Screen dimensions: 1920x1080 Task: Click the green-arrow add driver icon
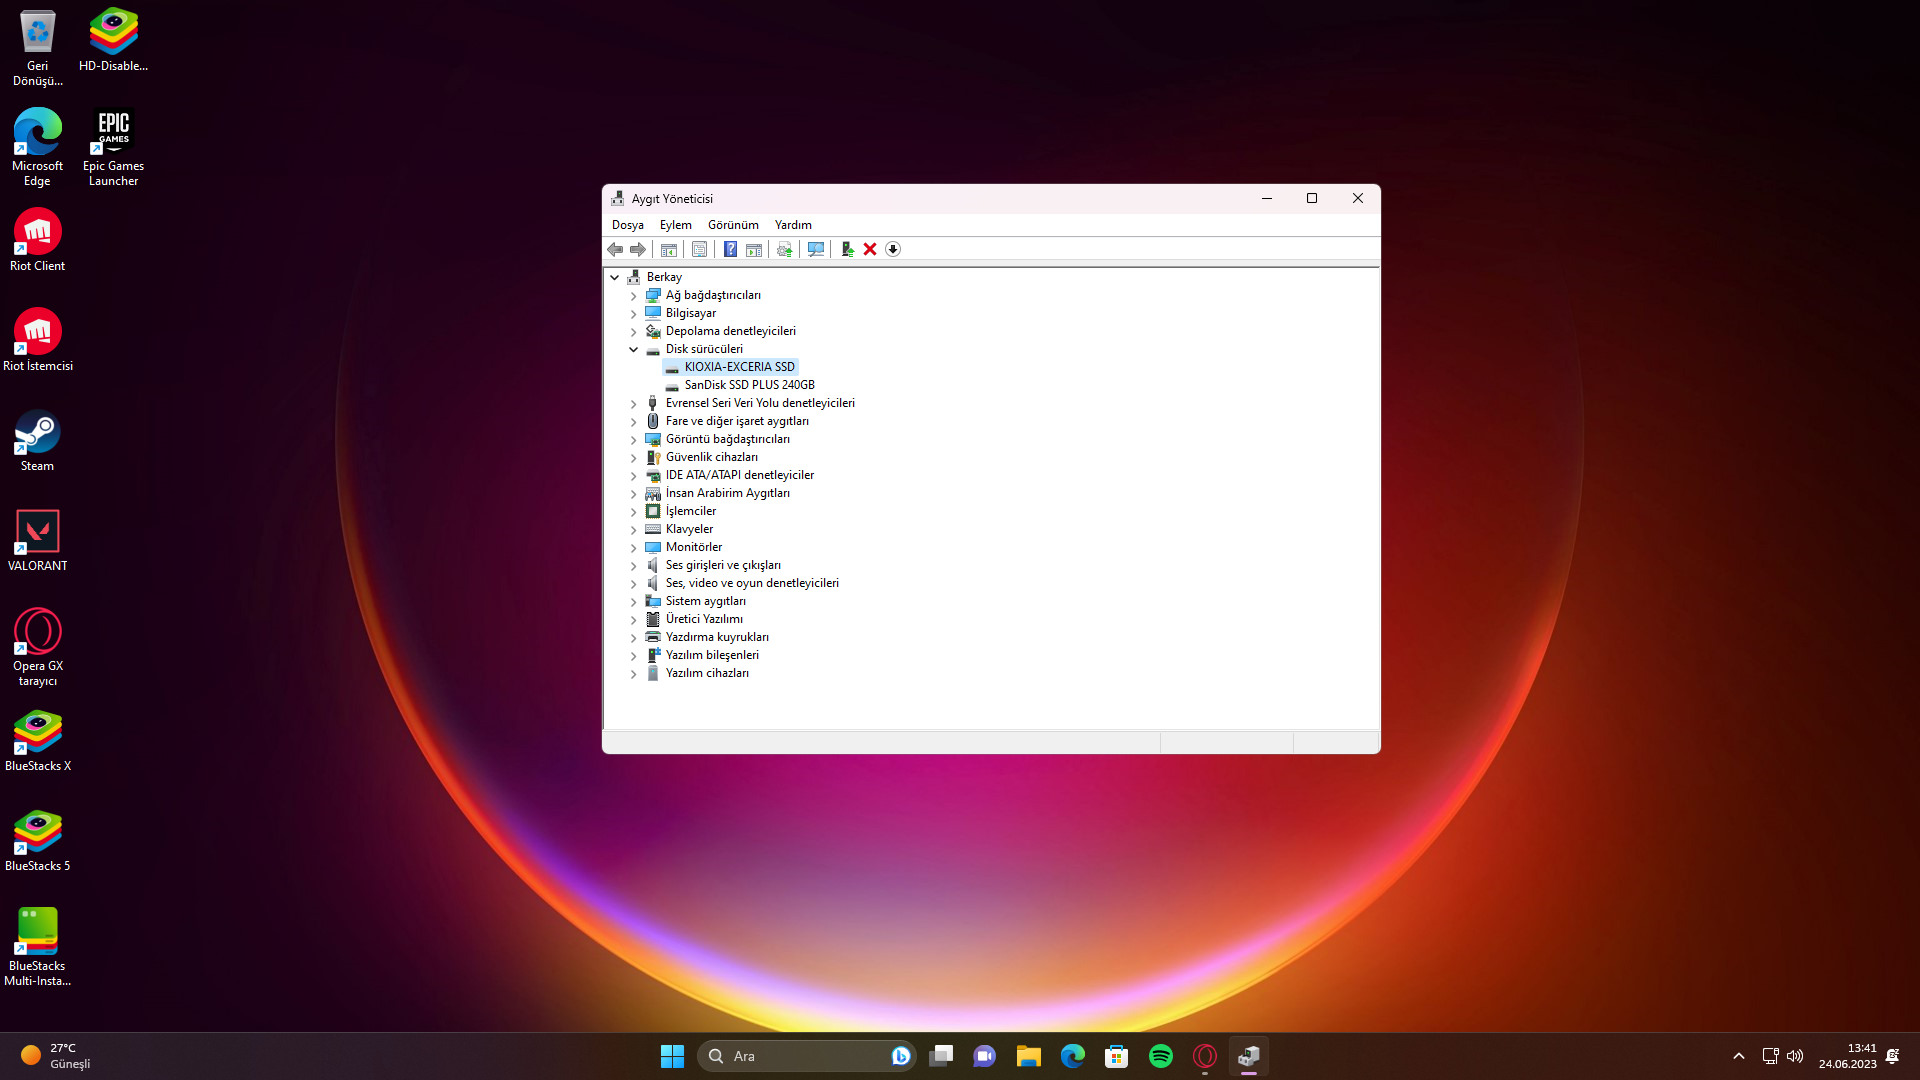pos(847,249)
